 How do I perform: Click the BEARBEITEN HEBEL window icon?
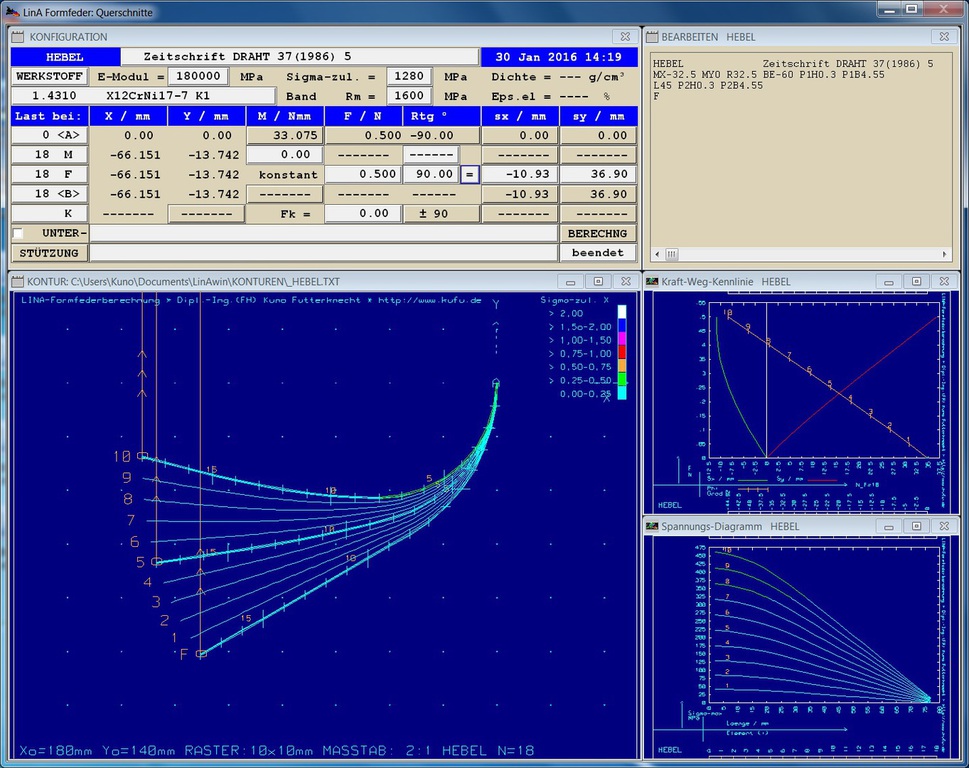[651, 37]
